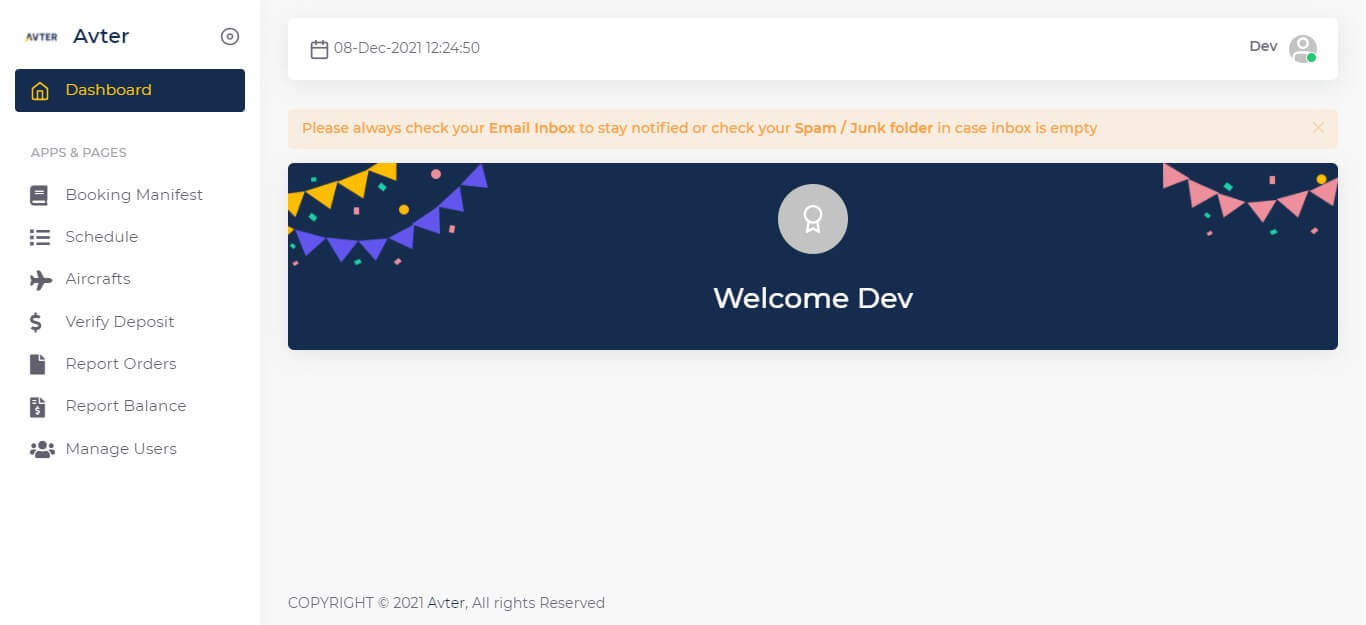The image size is (1366, 625).
Task: Click the Report Orders document icon
Action: [38, 364]
